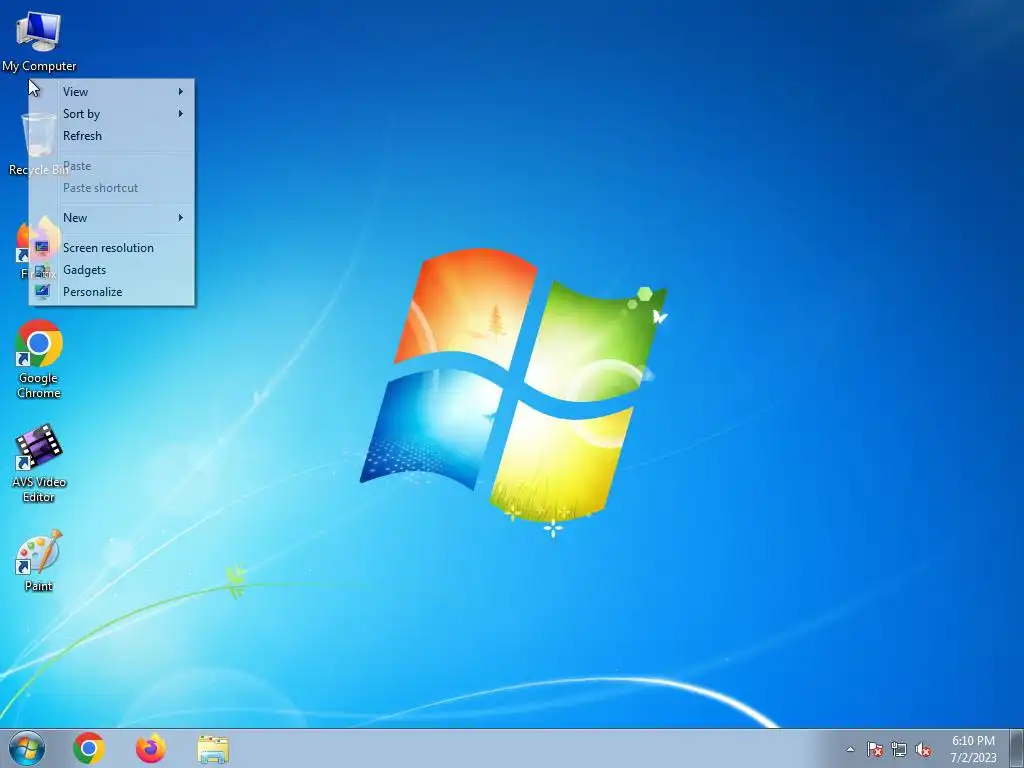
Task: Choose Personalize in the context menu
Action: [112, 292]
